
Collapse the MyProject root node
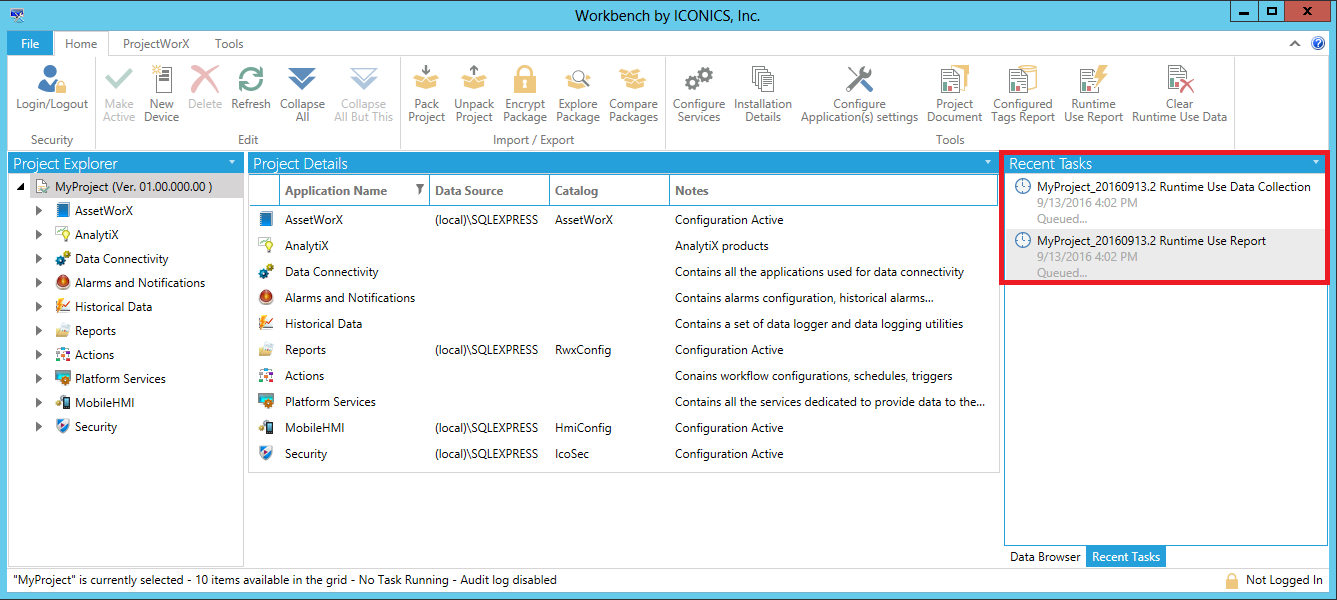tap(22, 187)
